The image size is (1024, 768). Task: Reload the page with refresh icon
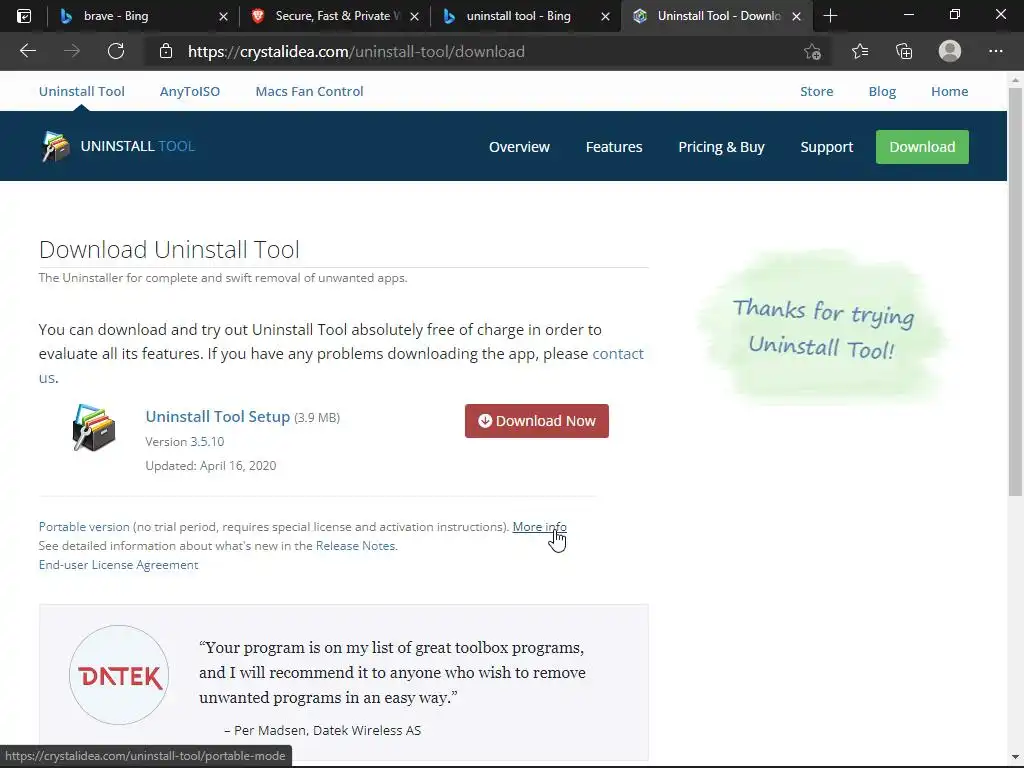116,51
